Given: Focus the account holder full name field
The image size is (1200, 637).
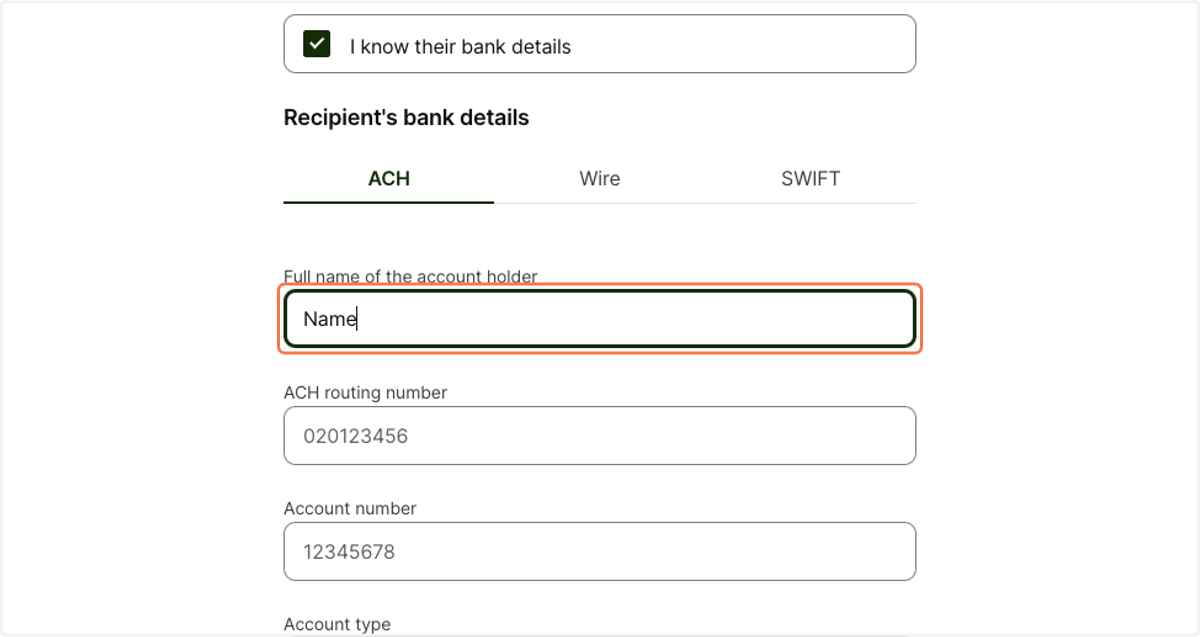Looking at the screenshot, I should click(x=600, y=319).
